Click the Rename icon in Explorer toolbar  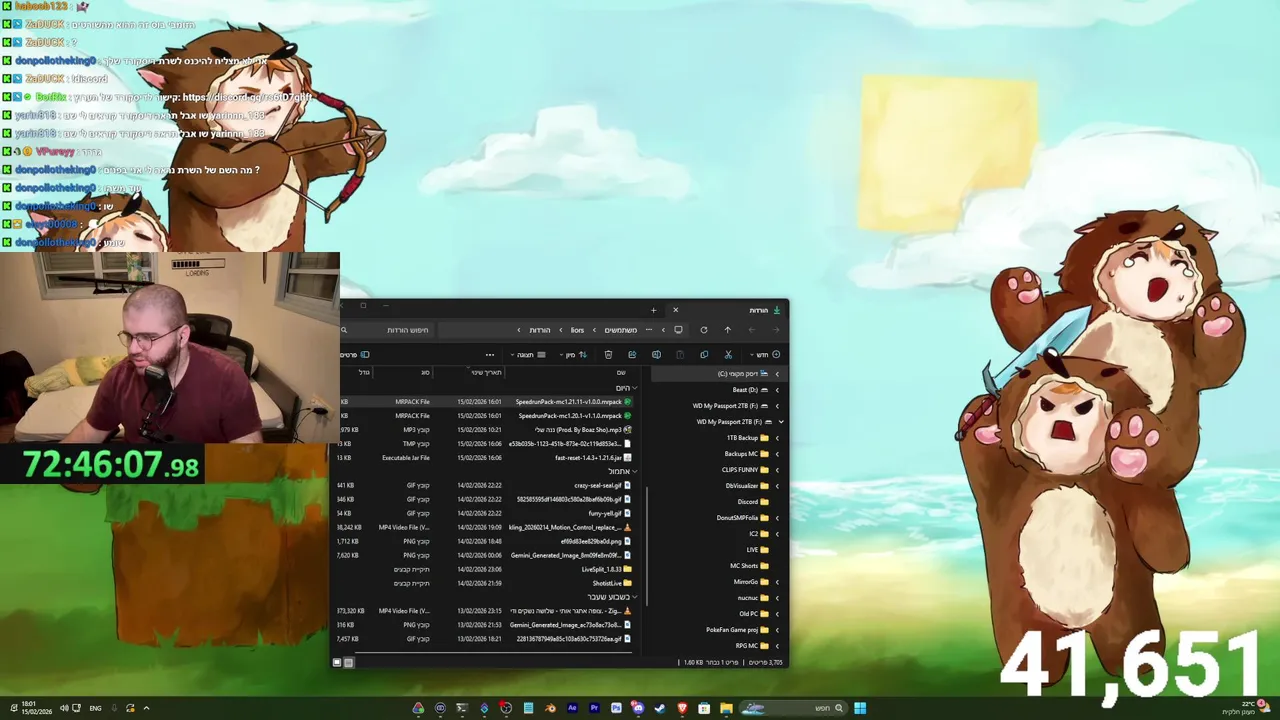point(656,355)
